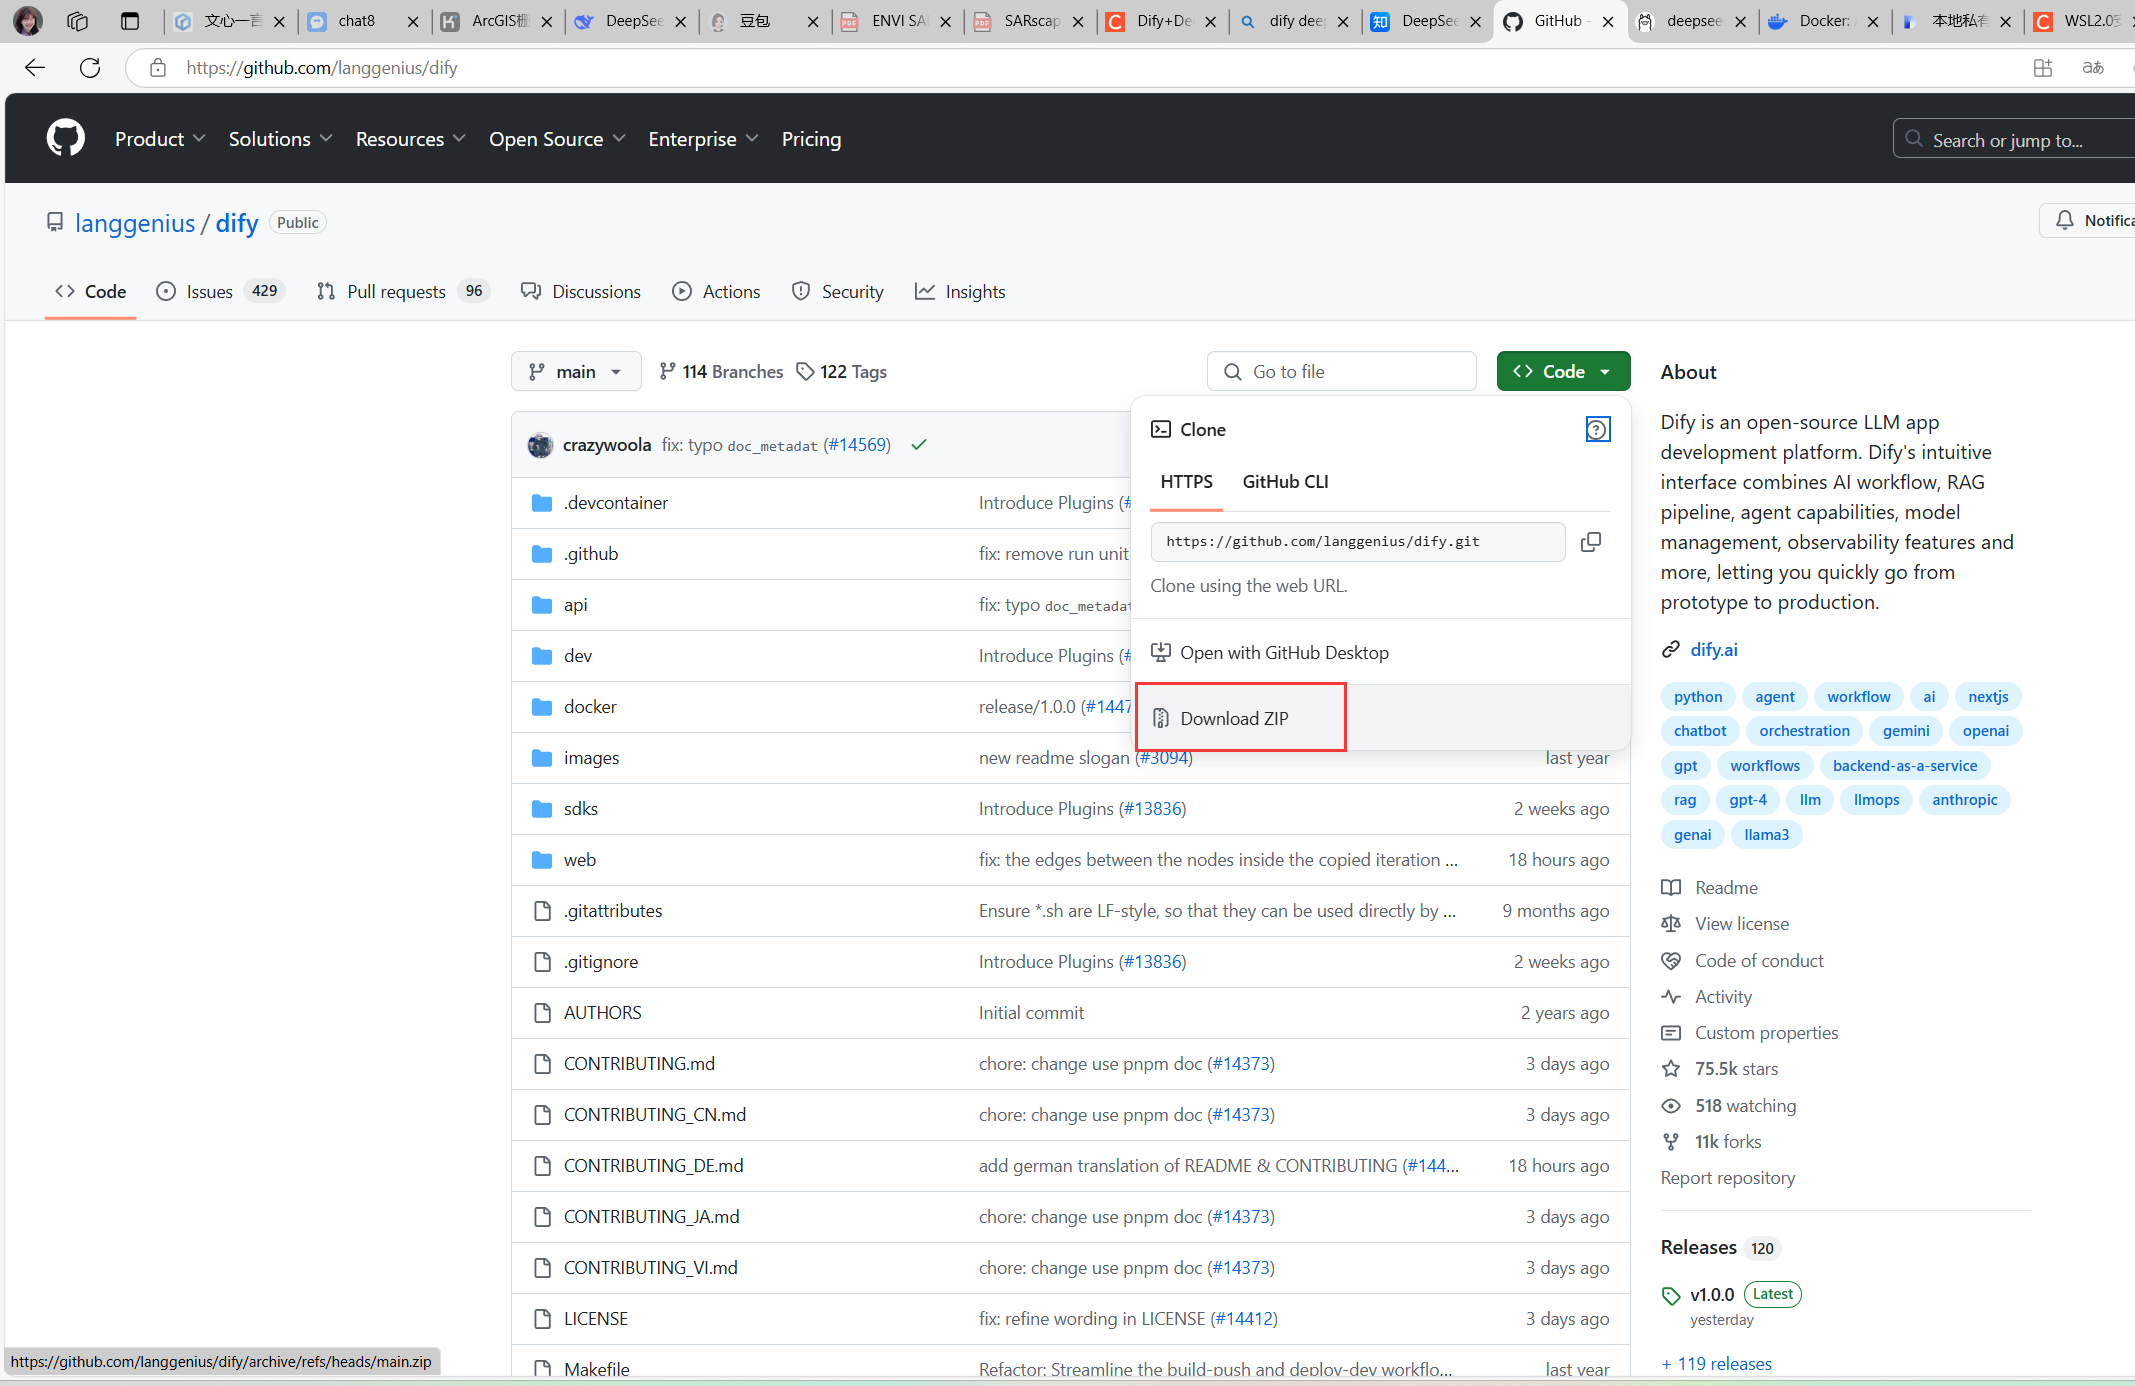This screenshot has width=2135, height=1386.
Task: Open the .devcontainer folder
Action: coord(615,503)
